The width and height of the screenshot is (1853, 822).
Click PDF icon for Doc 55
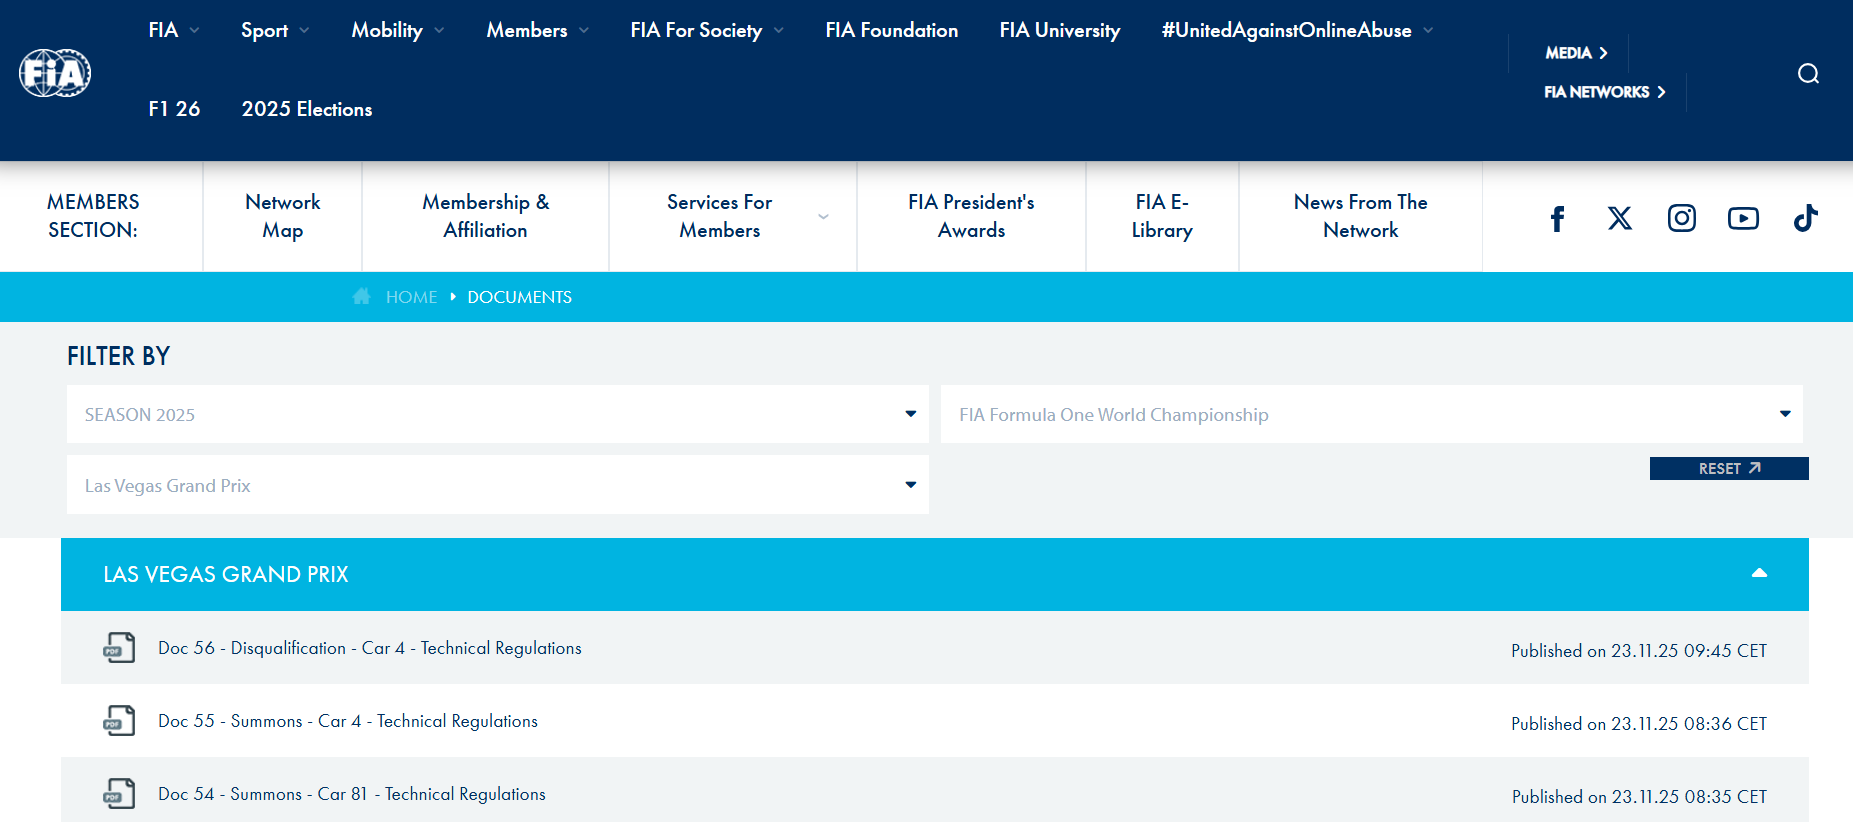119,721
